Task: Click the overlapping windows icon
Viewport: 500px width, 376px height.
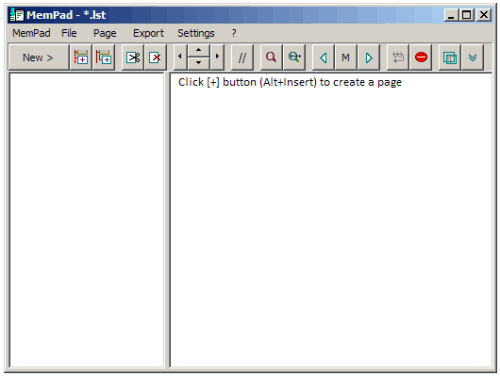Action: tap(450, 58)
